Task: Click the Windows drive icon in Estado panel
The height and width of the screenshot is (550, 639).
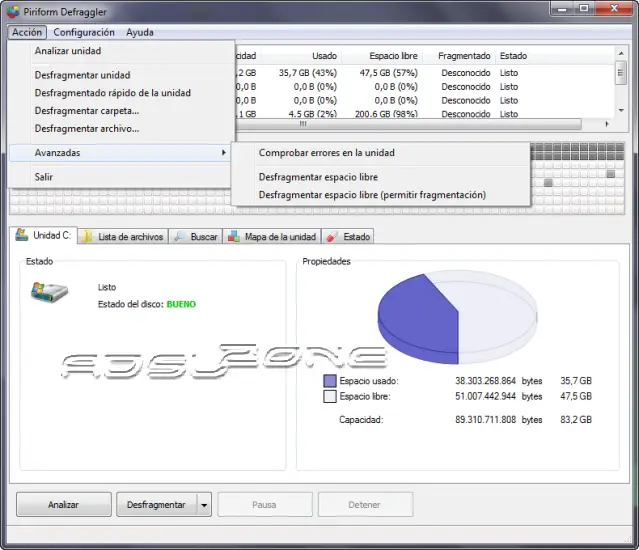Action: pos(49,292)
